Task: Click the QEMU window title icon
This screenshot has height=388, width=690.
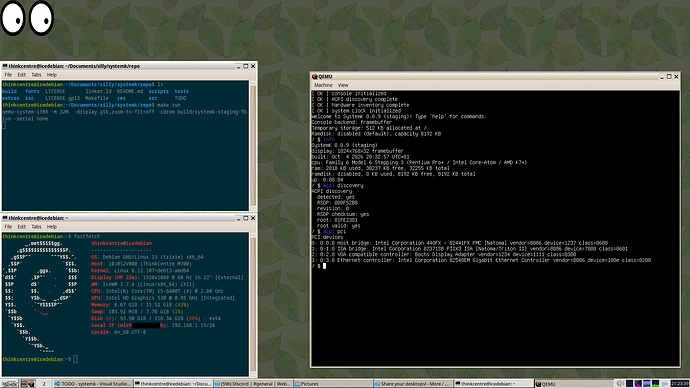Action: click(315, 77)
